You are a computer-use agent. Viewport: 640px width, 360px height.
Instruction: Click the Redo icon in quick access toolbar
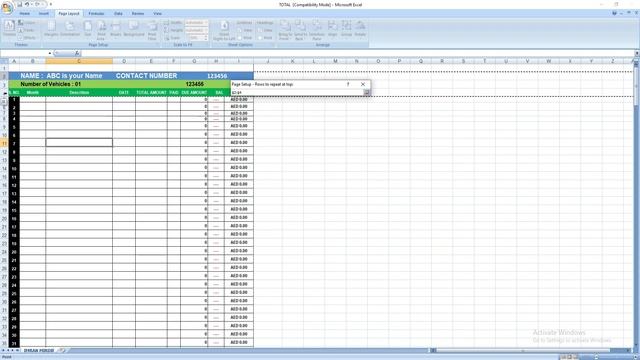(x=37, y=4)
